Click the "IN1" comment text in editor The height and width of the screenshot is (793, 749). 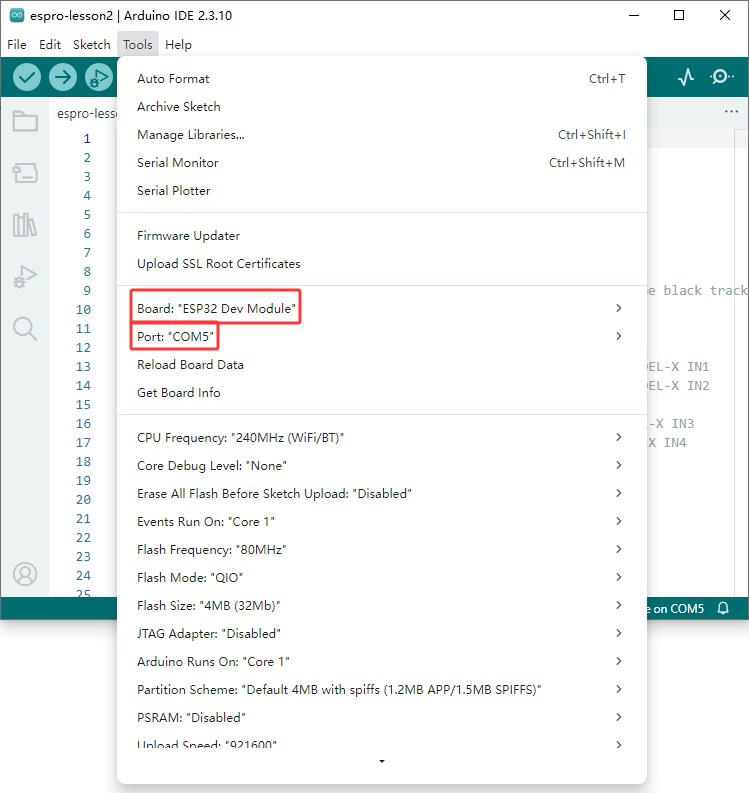pyautogui.click(x=698, y=367)
